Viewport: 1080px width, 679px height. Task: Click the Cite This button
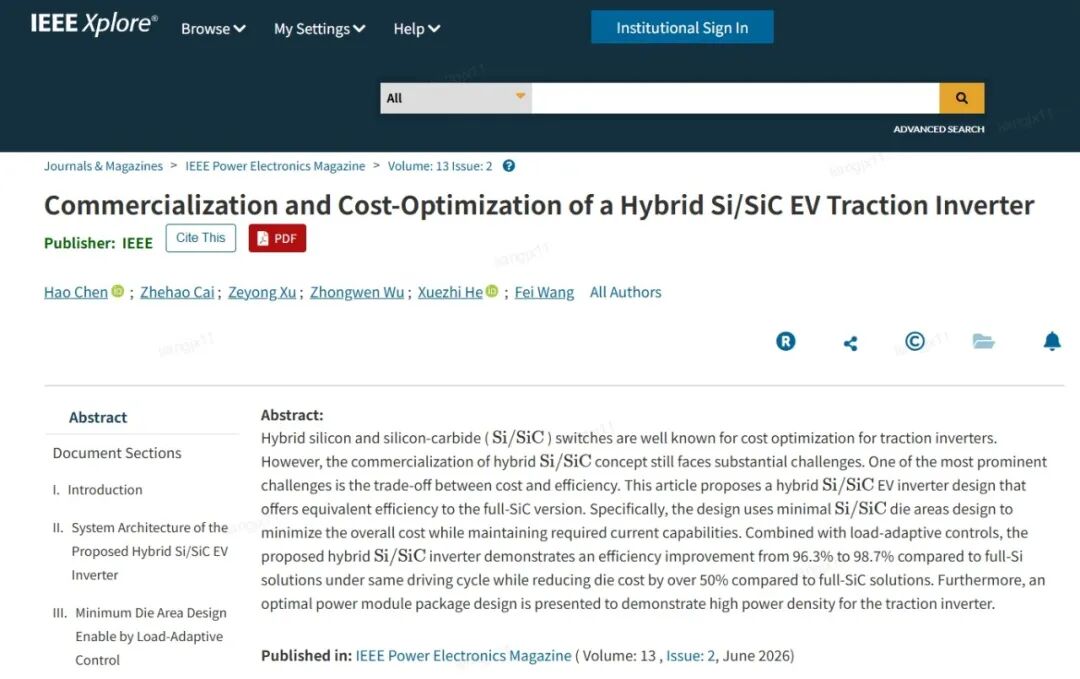point(200,238)
